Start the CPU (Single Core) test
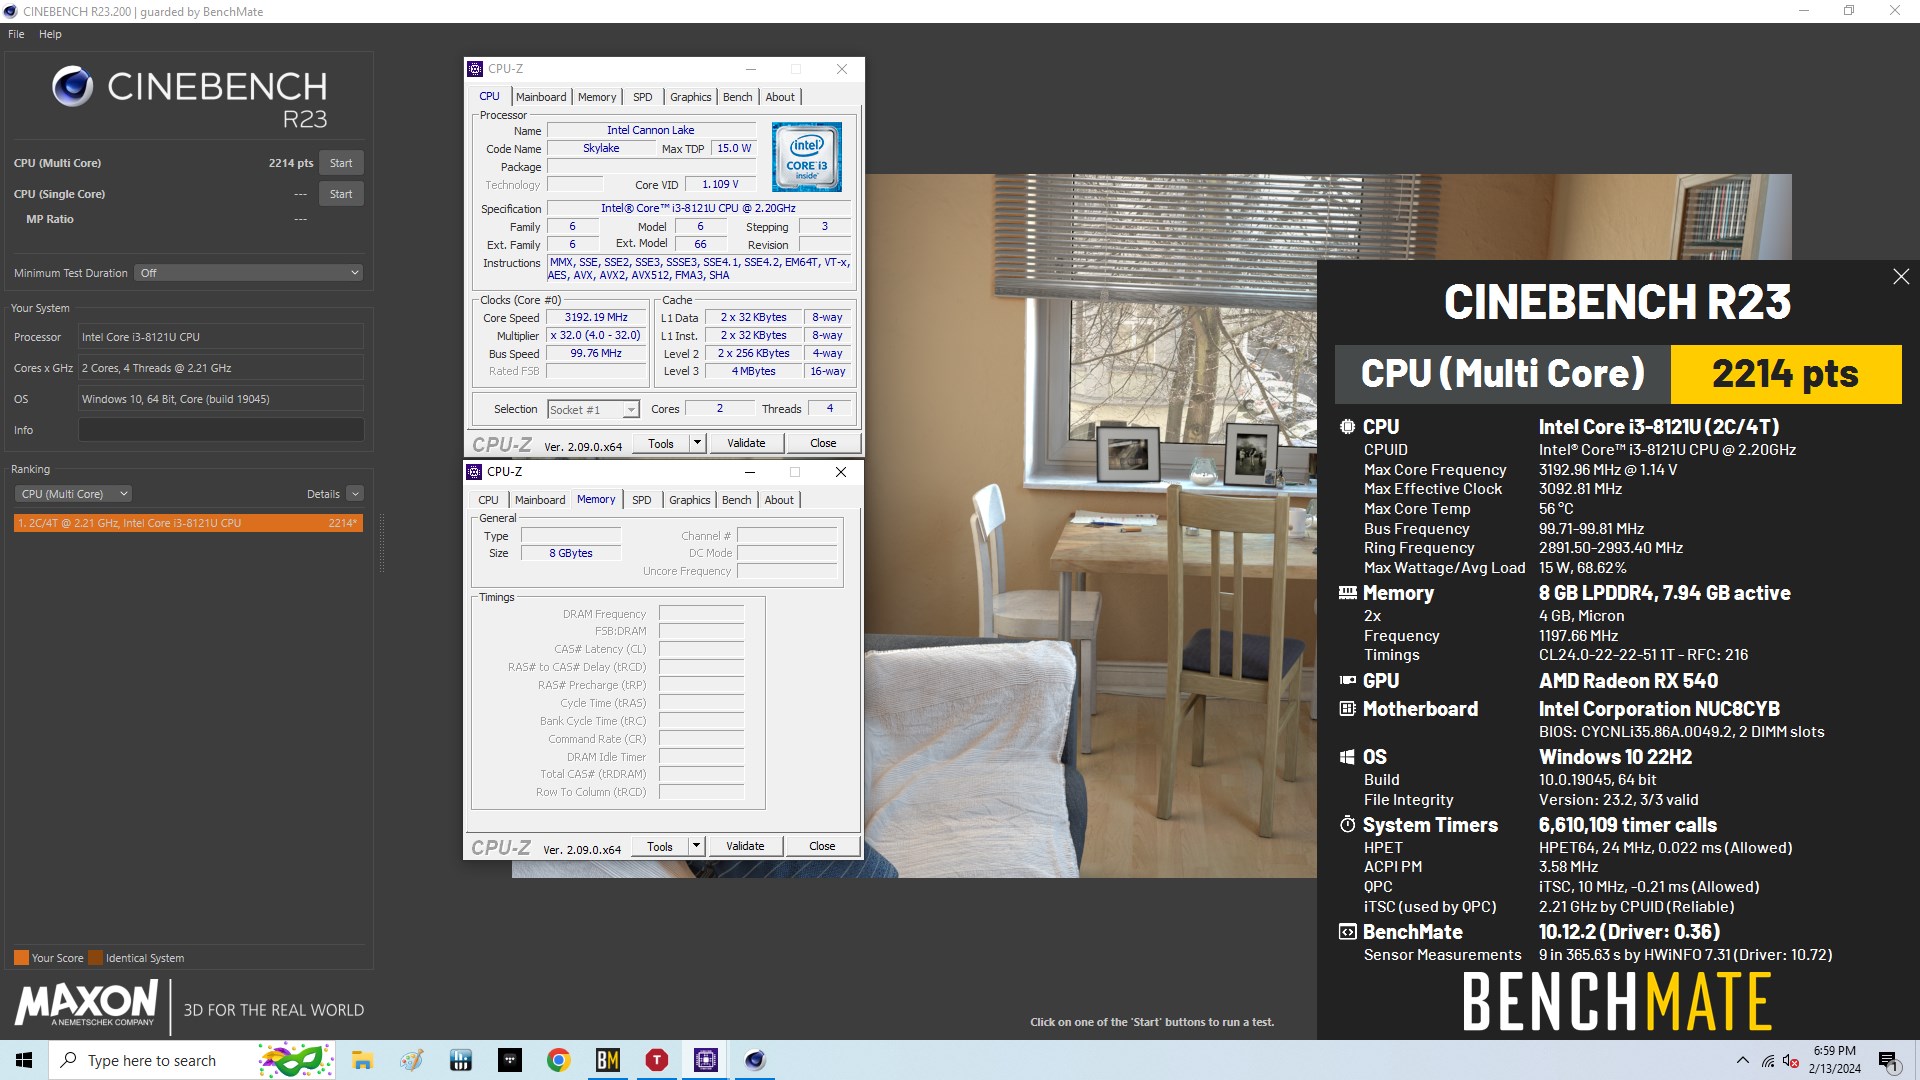 pos(341,194)
